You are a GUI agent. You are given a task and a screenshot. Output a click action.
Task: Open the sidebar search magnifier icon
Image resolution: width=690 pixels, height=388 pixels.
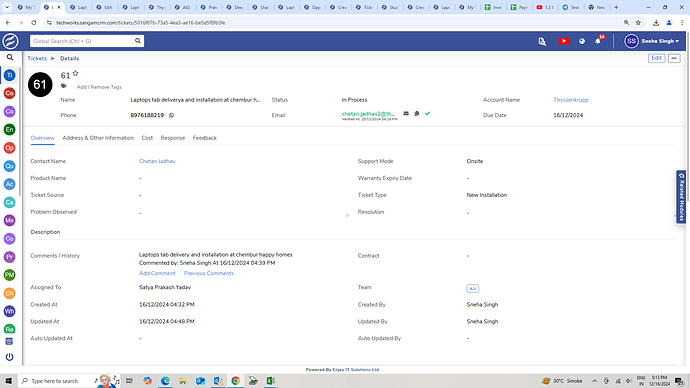click(x=10, y=57)
